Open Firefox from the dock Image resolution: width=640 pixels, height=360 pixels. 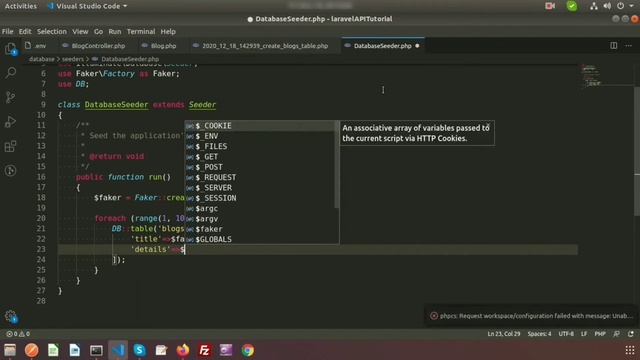pyautogui.click(x=183, y=350)
